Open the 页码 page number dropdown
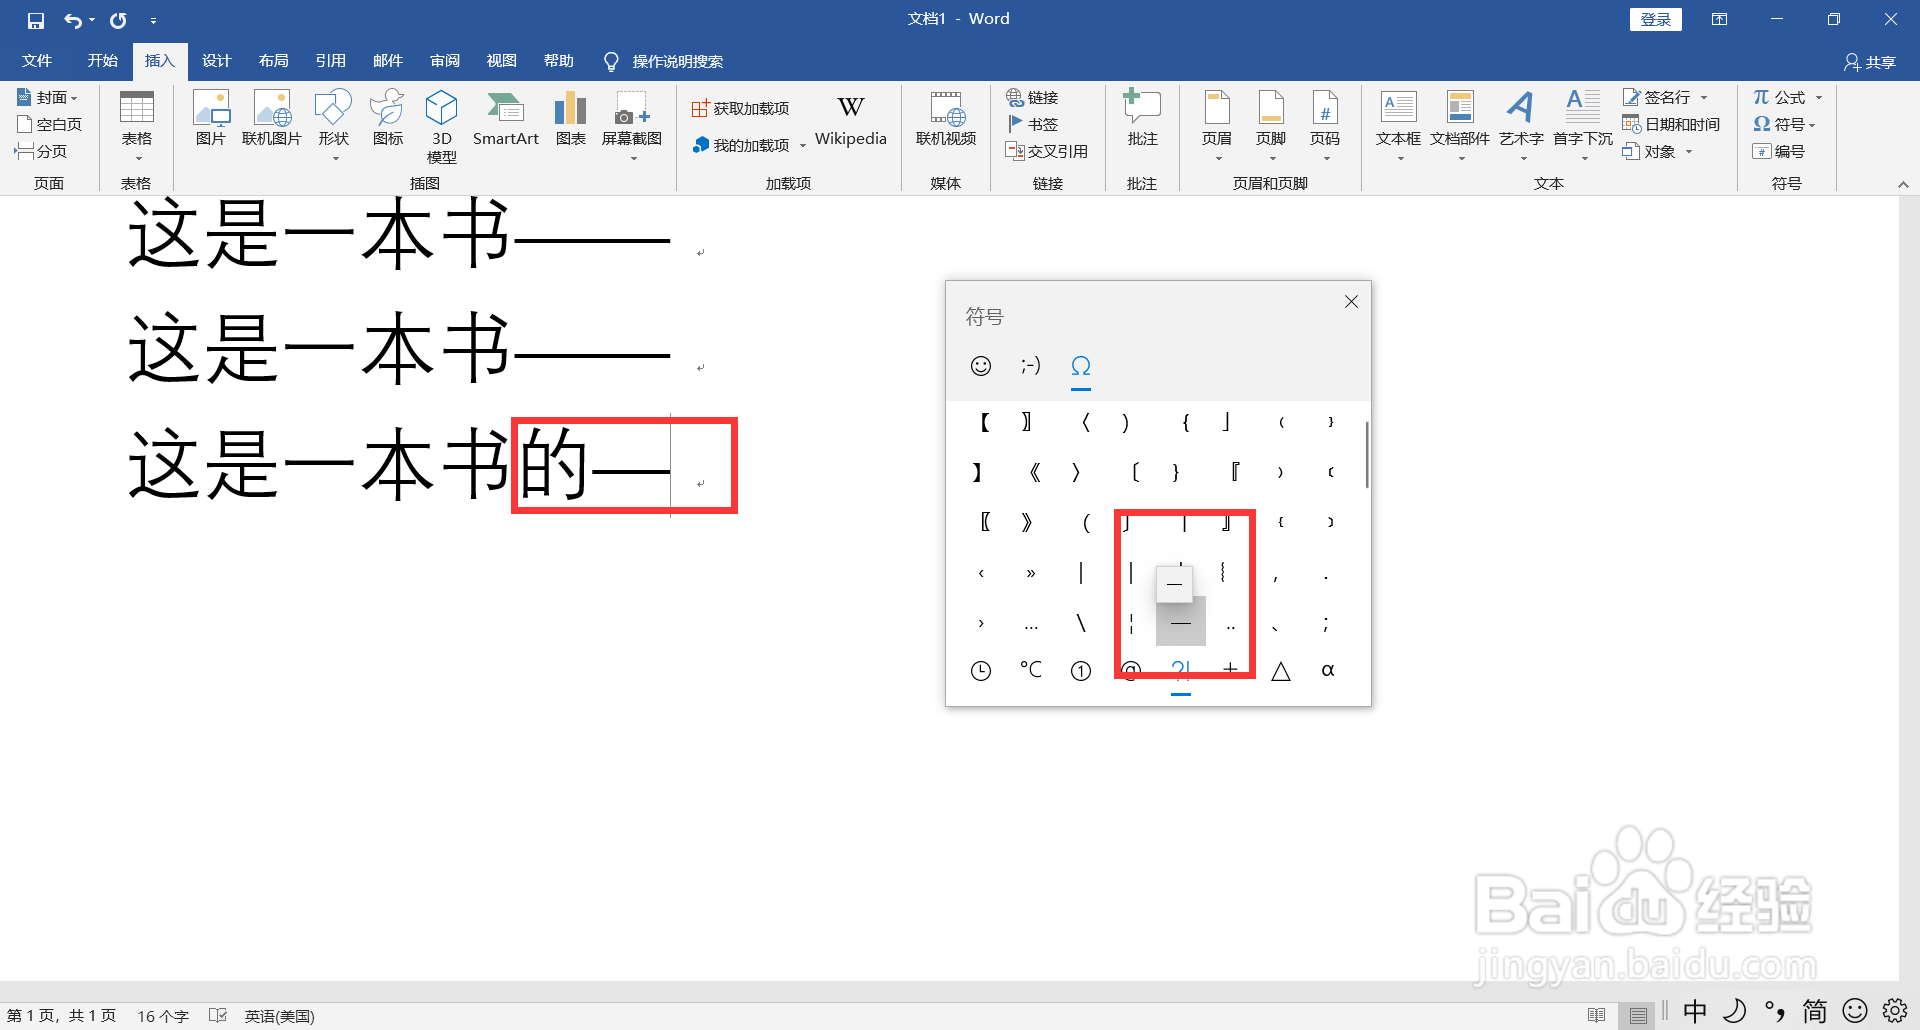Viewport: 1920px width, 1030px height. click(1325, 127)
